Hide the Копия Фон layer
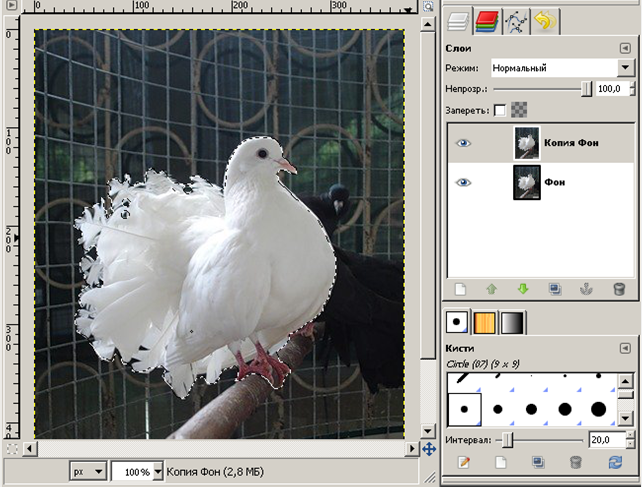This screenshot has height=487, width=642. [x=463, y=143]
